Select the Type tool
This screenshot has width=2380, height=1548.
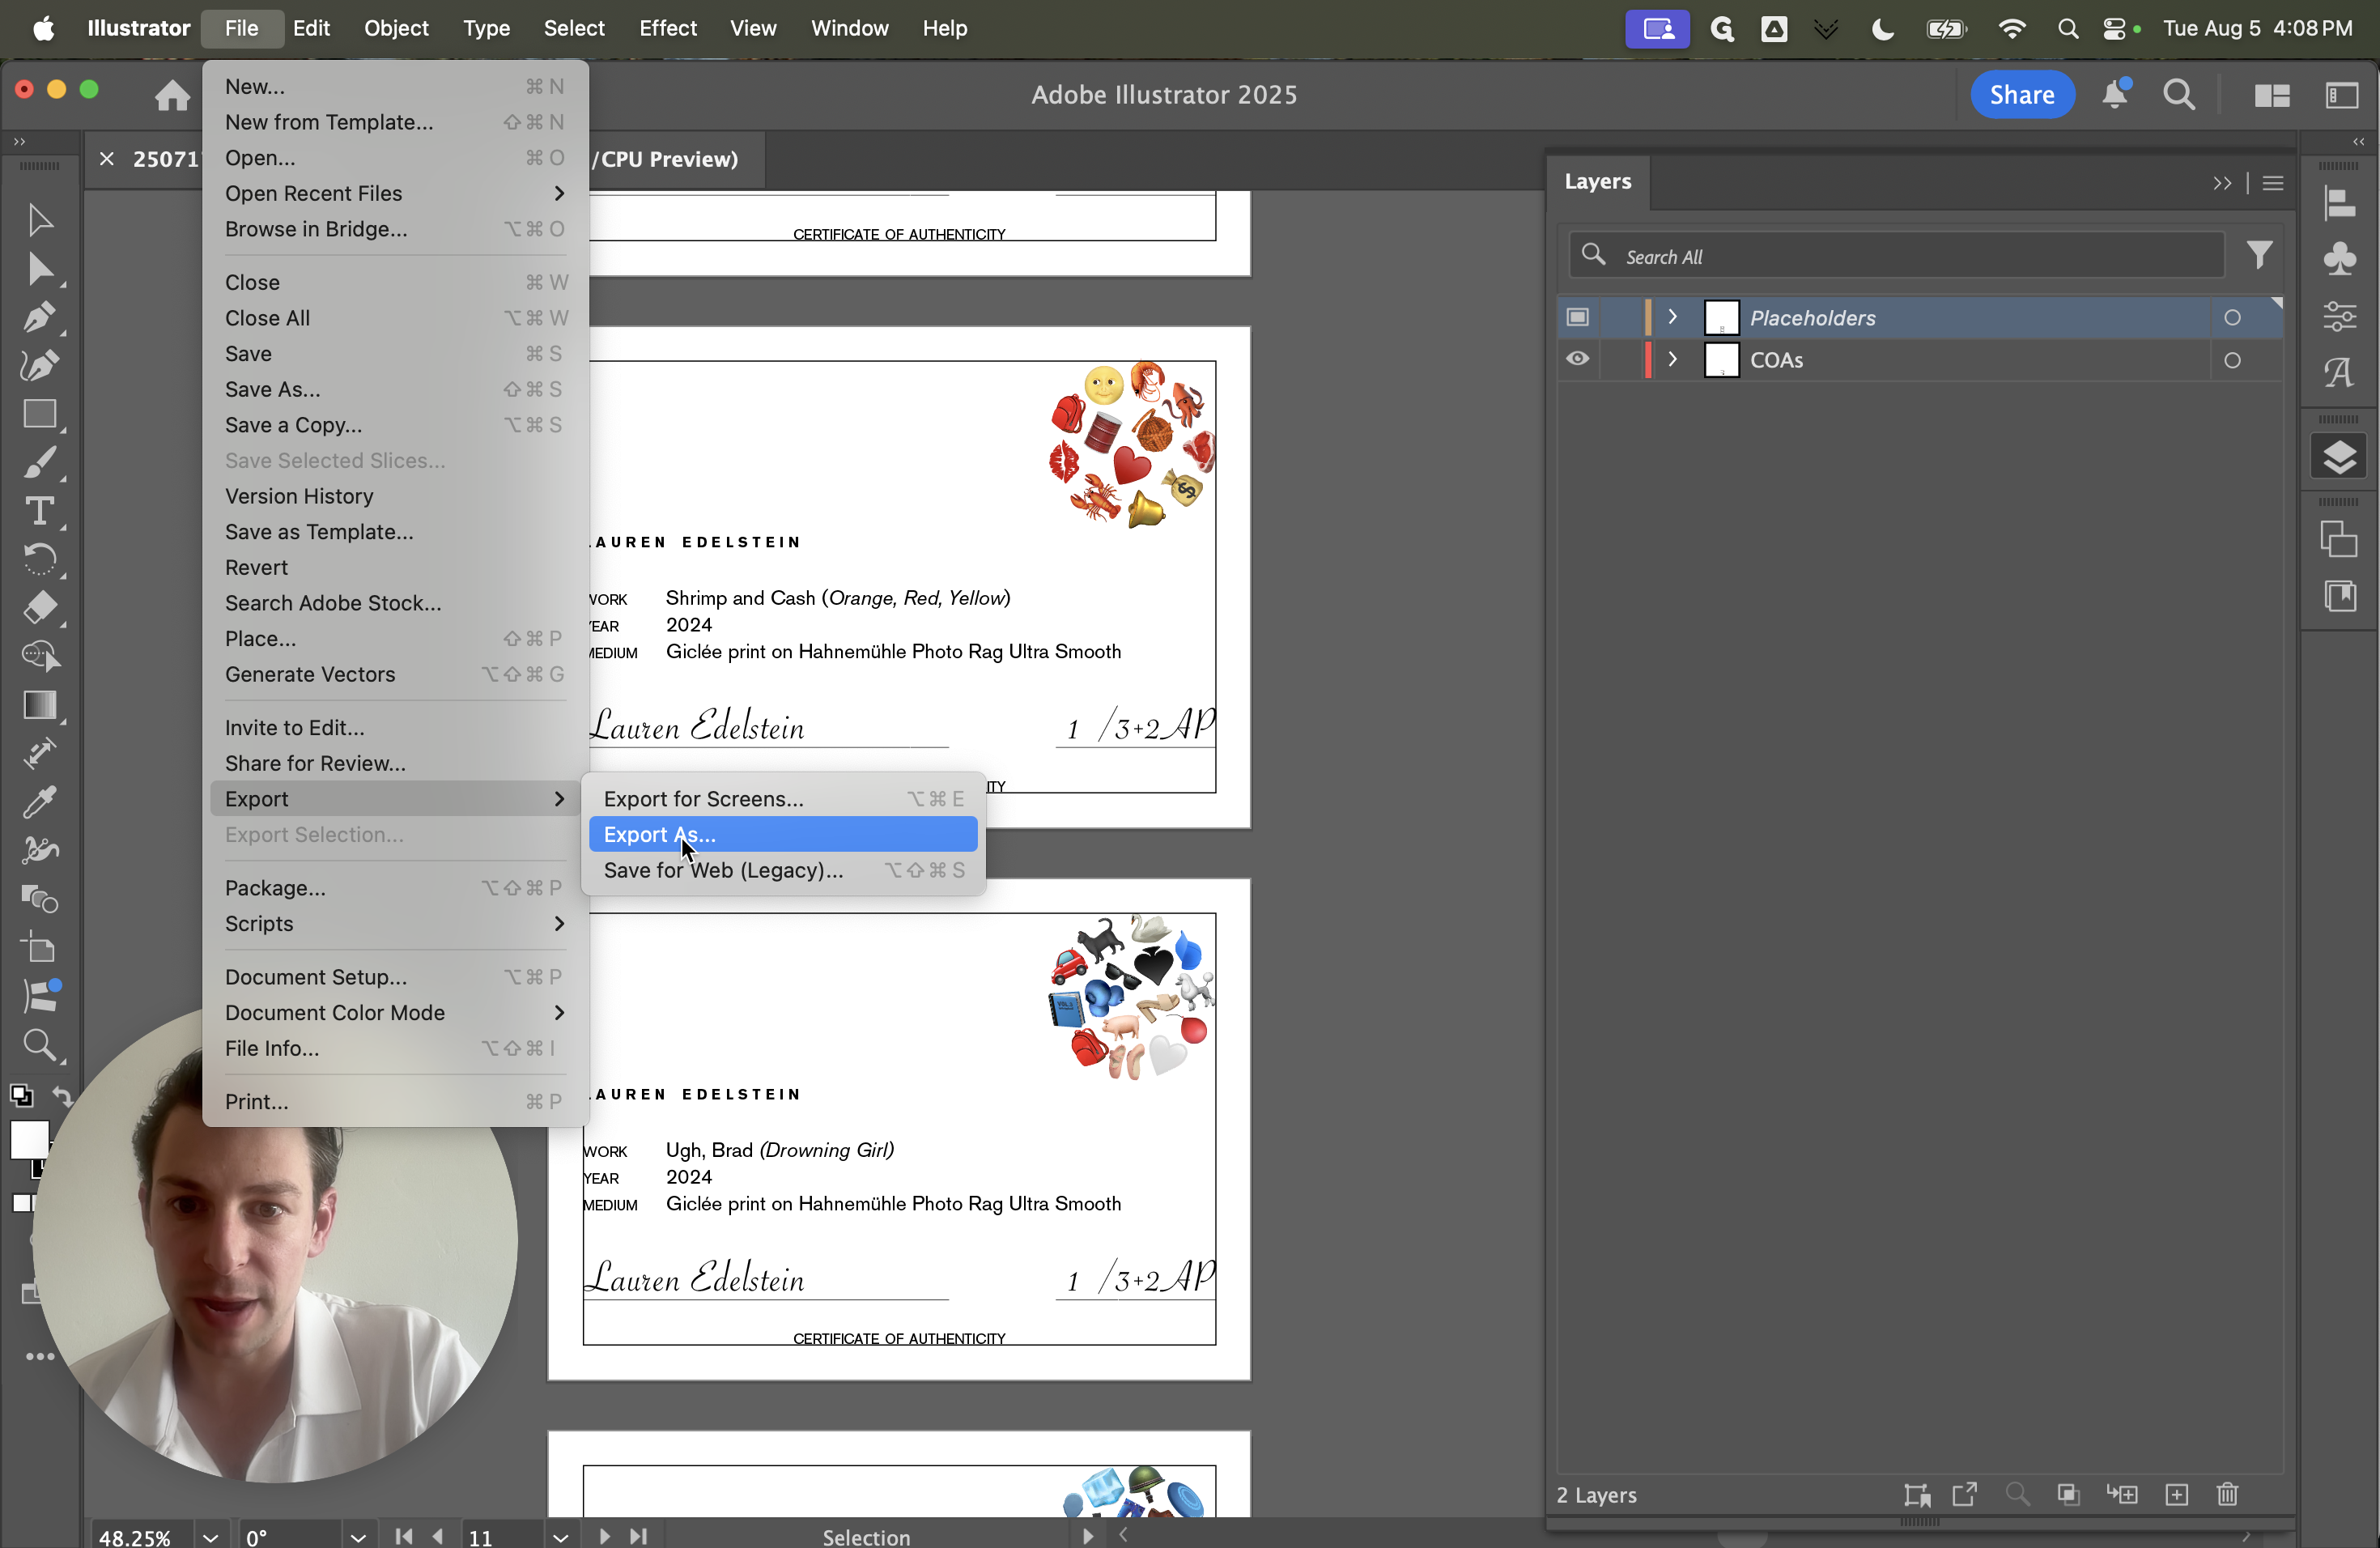click(x=39, y=511)
